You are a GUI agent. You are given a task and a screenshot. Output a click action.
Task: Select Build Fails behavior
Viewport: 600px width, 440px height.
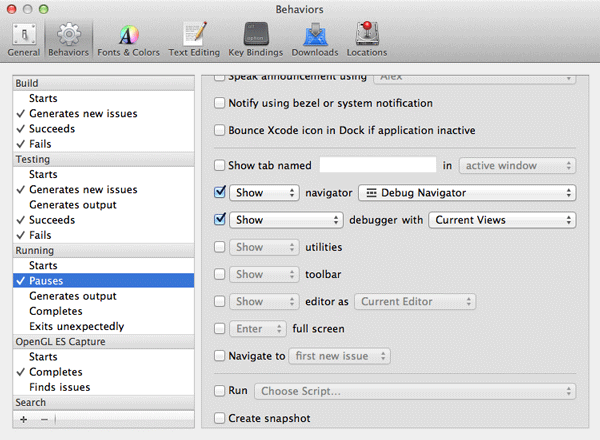click(x=103, y=144)
